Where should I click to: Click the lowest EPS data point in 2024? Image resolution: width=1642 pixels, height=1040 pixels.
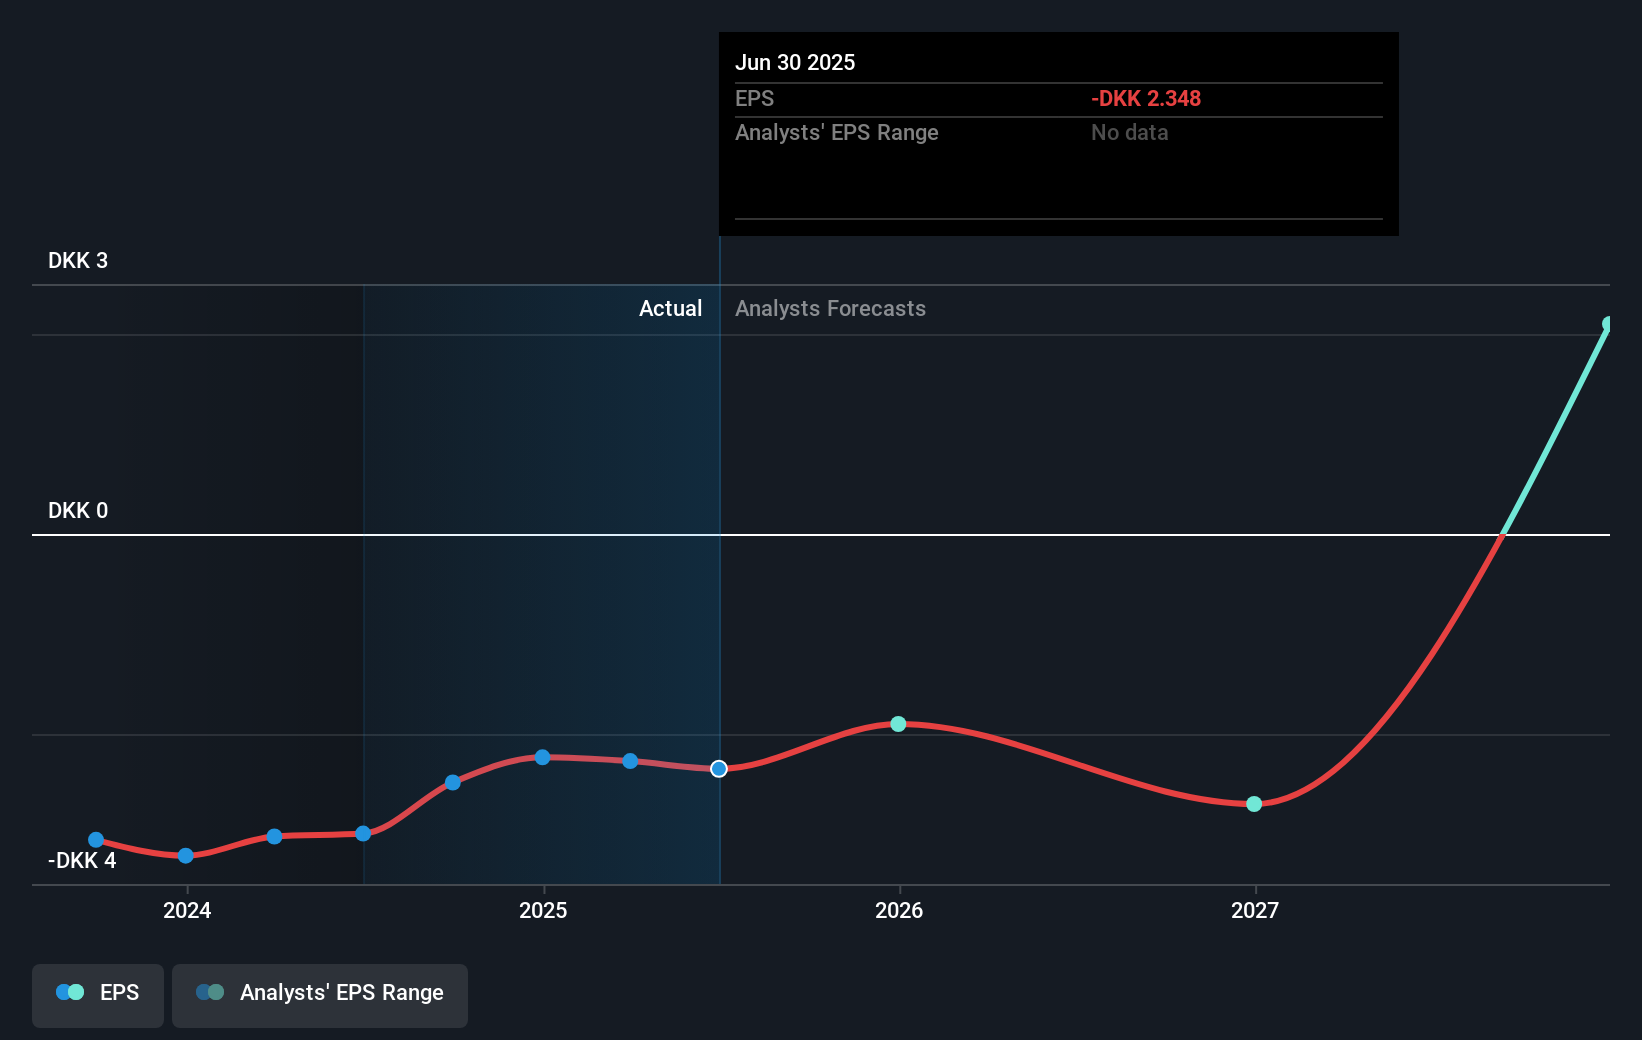(x=186, y=856)
